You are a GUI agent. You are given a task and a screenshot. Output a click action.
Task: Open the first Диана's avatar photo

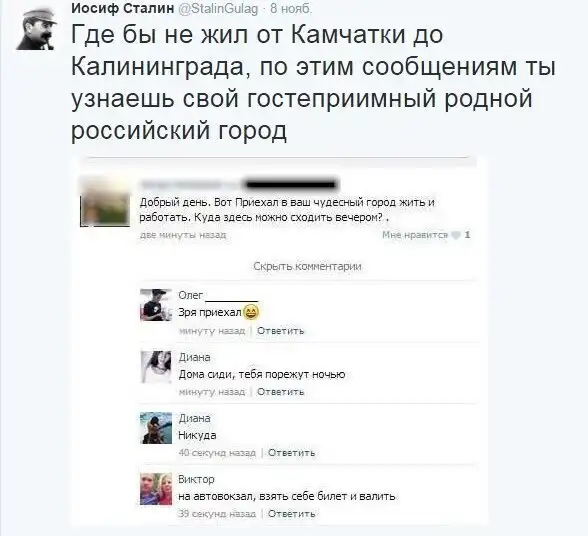156,367
